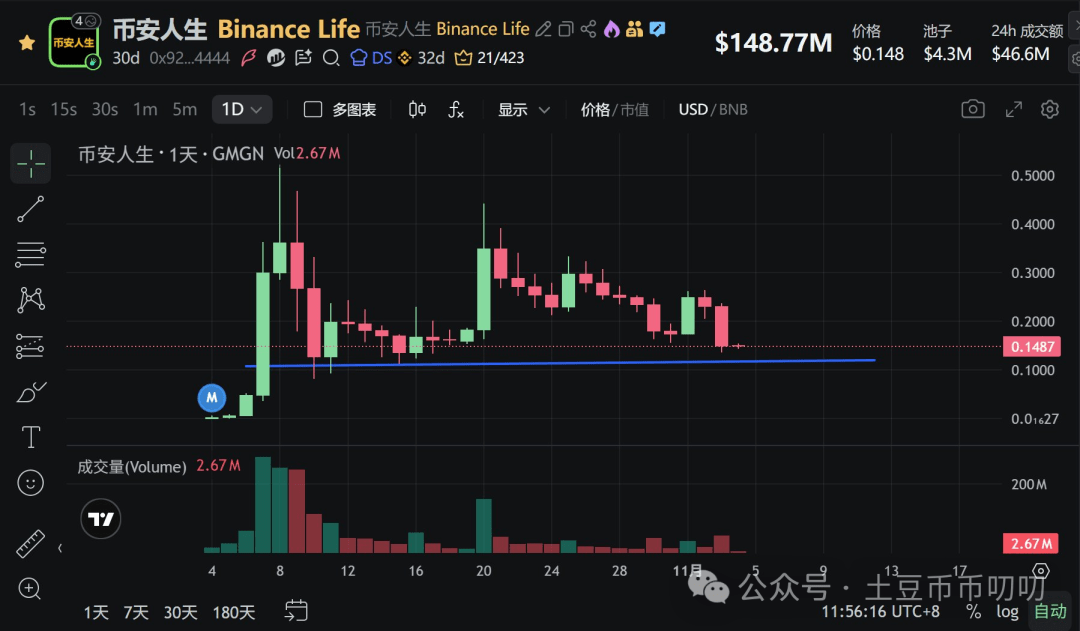Toggle 自动 auto scale
The image size is (1080, 631).
(x=1050, y=611)
